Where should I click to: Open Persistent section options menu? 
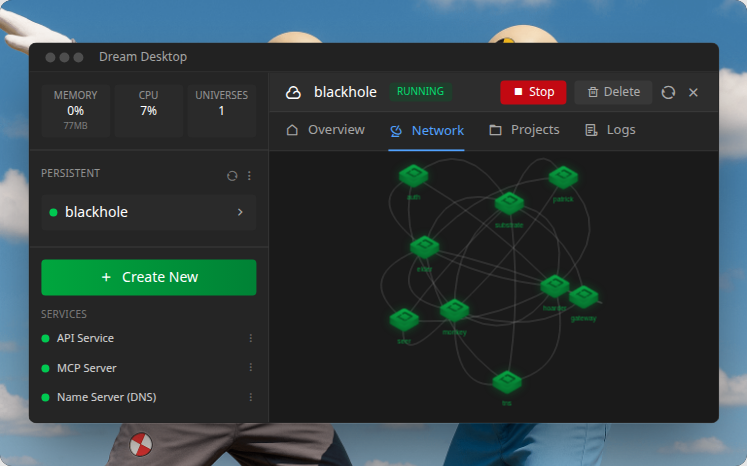[x=249, y=176]
